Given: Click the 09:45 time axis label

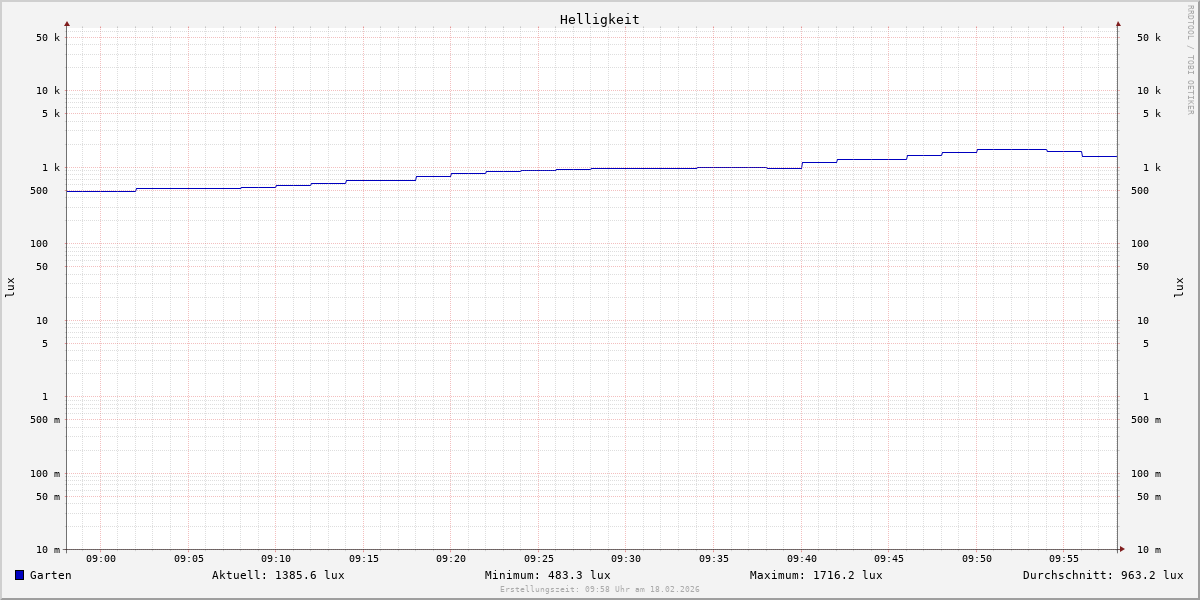Looking at the screenshot, I should (889, 559).
